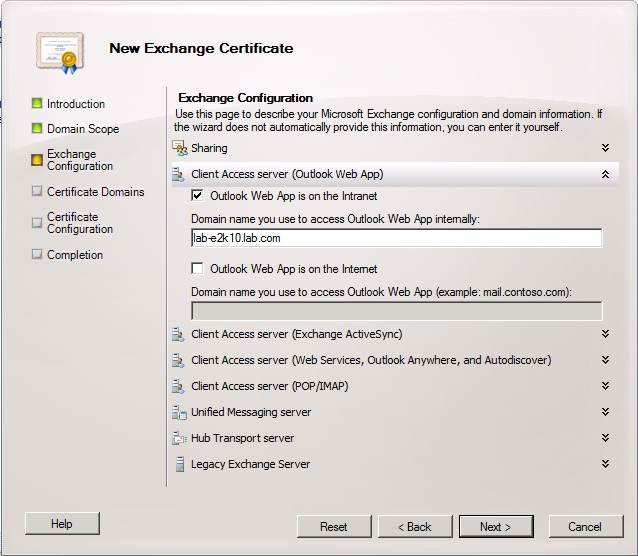638x556 pixels.
Task: Click the Hub Transport server icon
Action: coord(179,438)
